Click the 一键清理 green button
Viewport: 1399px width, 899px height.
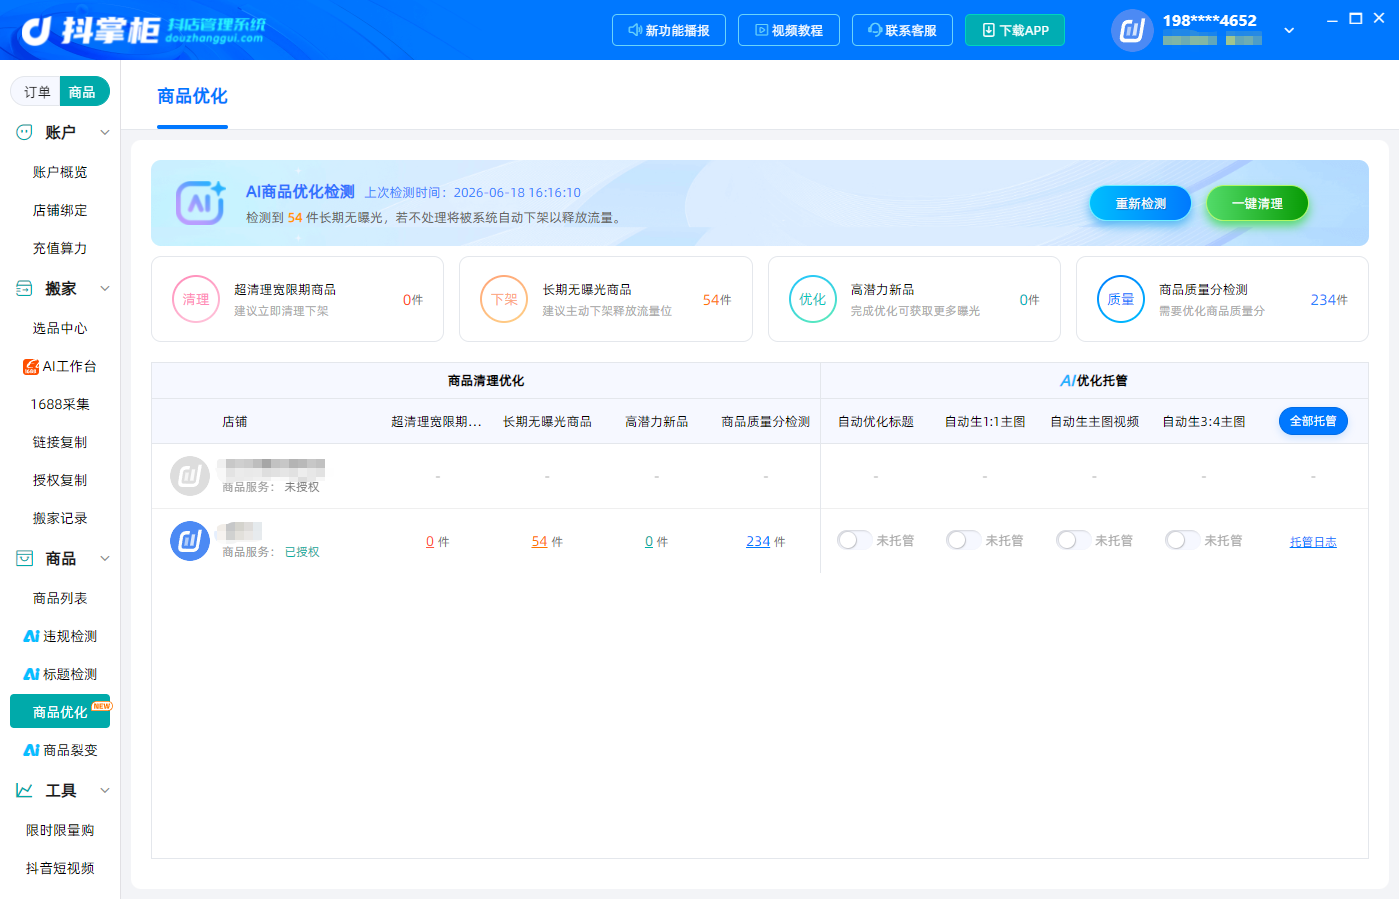tap(1257, 203)
